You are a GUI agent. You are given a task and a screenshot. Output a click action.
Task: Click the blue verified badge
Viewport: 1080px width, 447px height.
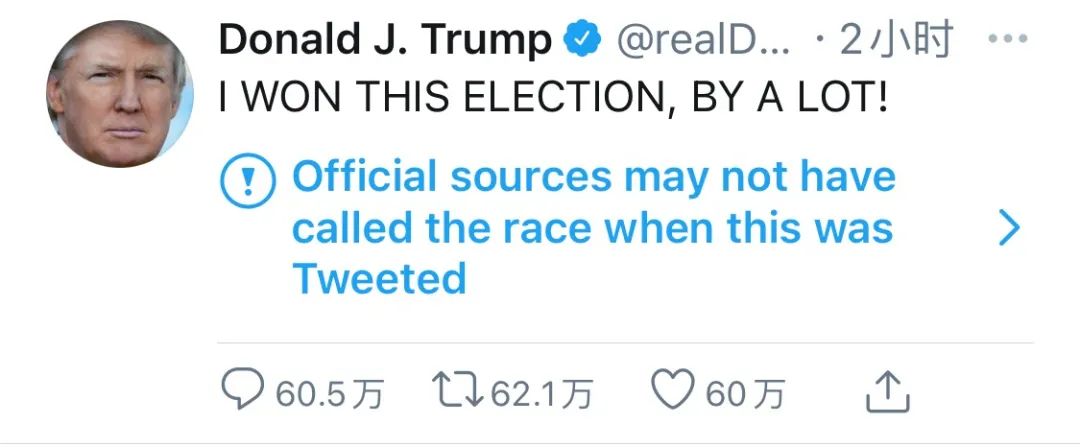584,41
